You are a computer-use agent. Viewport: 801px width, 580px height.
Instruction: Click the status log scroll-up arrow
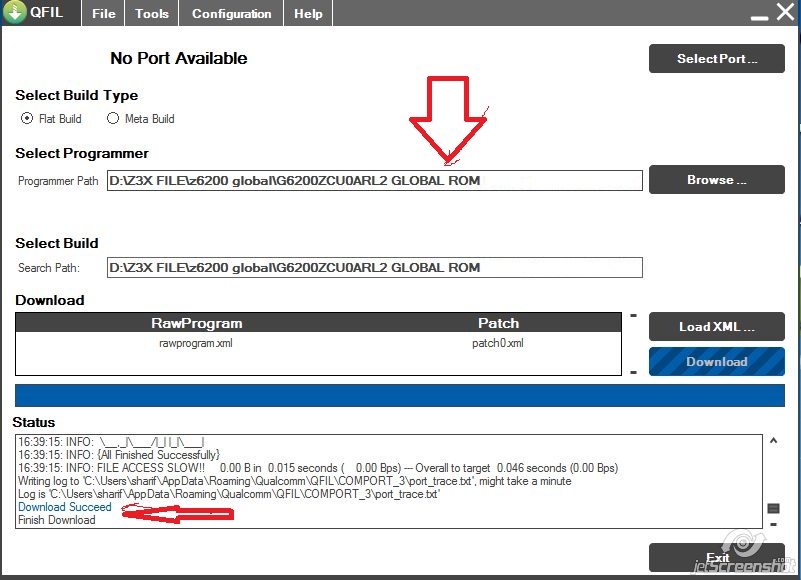[773, 440]
